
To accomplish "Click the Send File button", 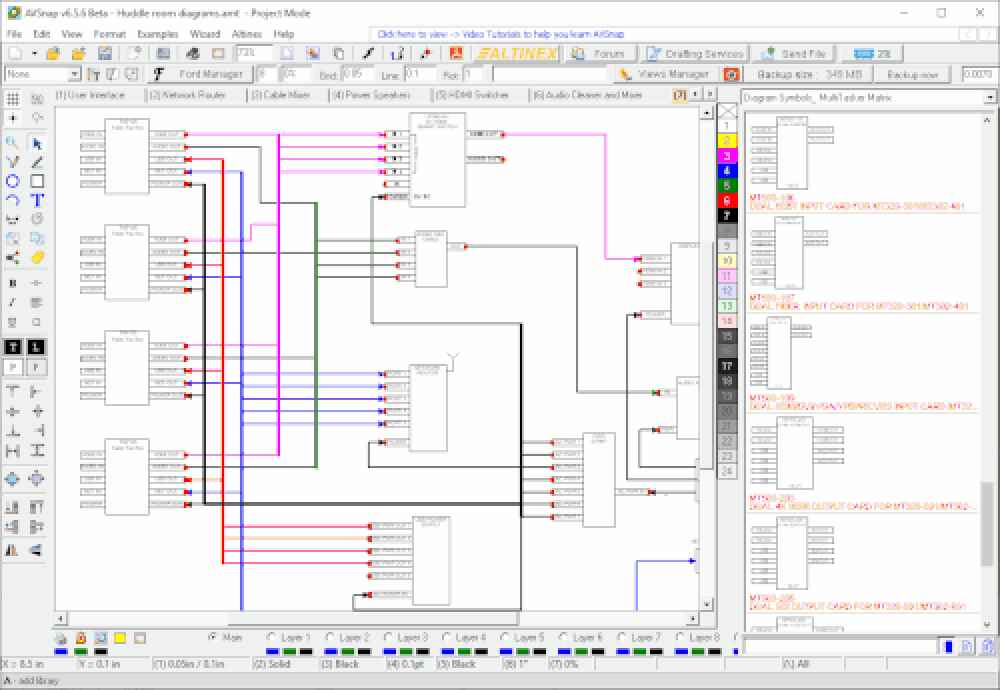I will (794, 54).
